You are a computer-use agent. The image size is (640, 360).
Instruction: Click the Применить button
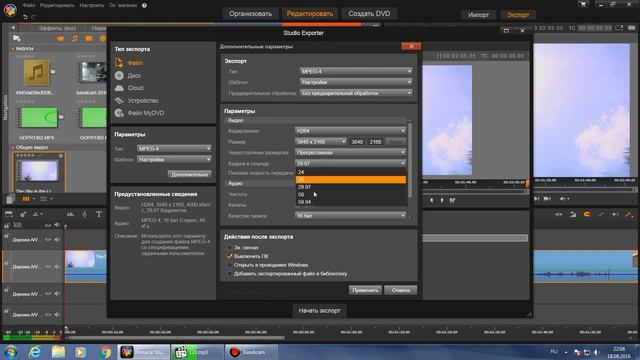tap(365, 290)
